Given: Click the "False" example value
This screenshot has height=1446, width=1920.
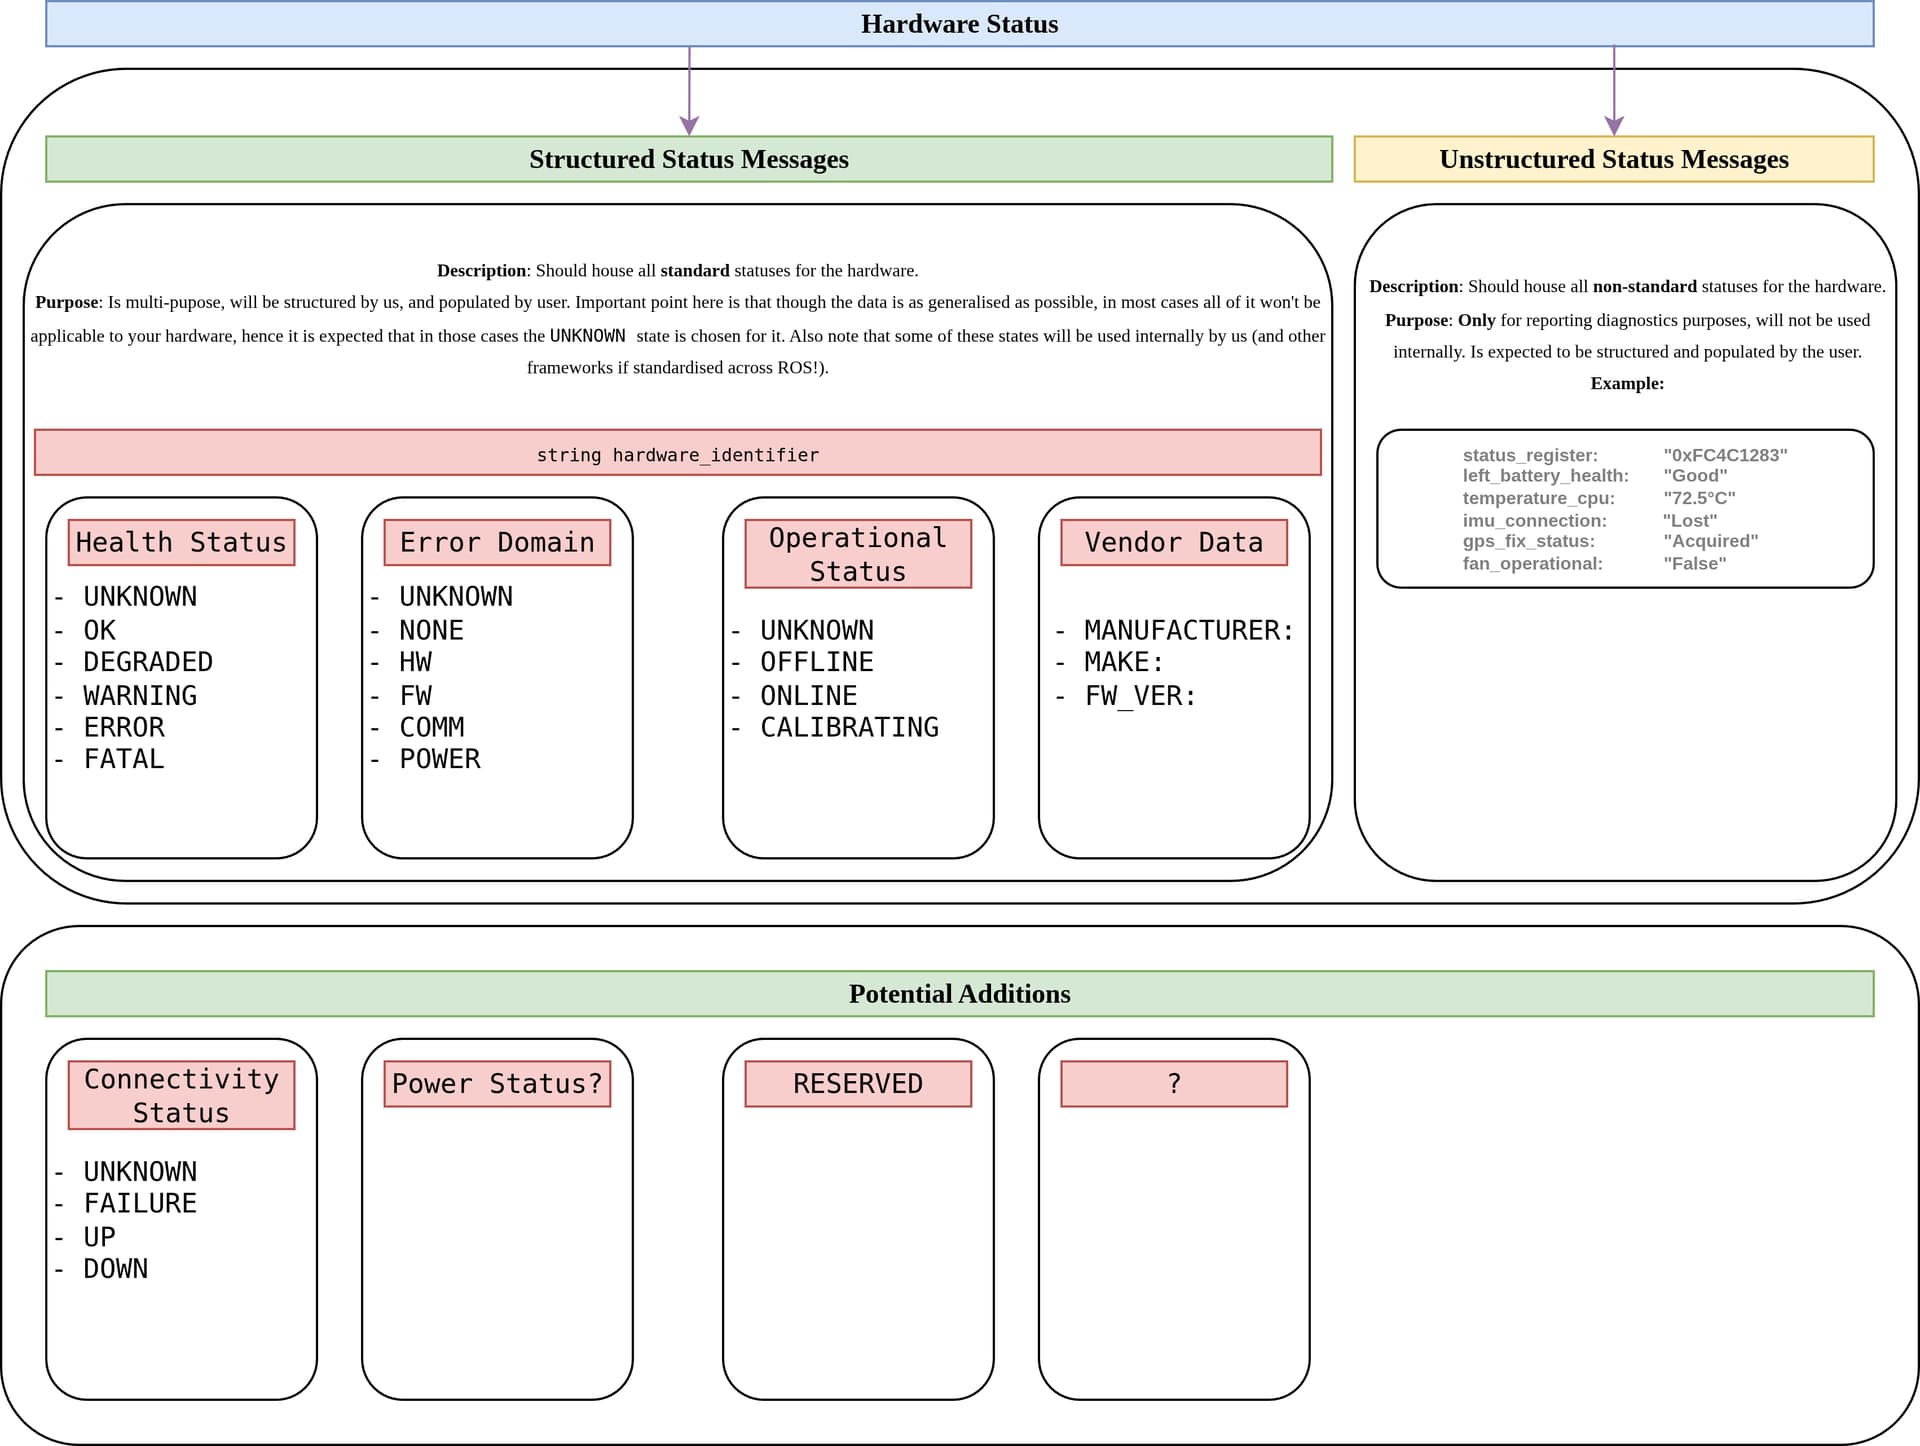Looking at the screenshot, I should click(x=1695, y=563).
